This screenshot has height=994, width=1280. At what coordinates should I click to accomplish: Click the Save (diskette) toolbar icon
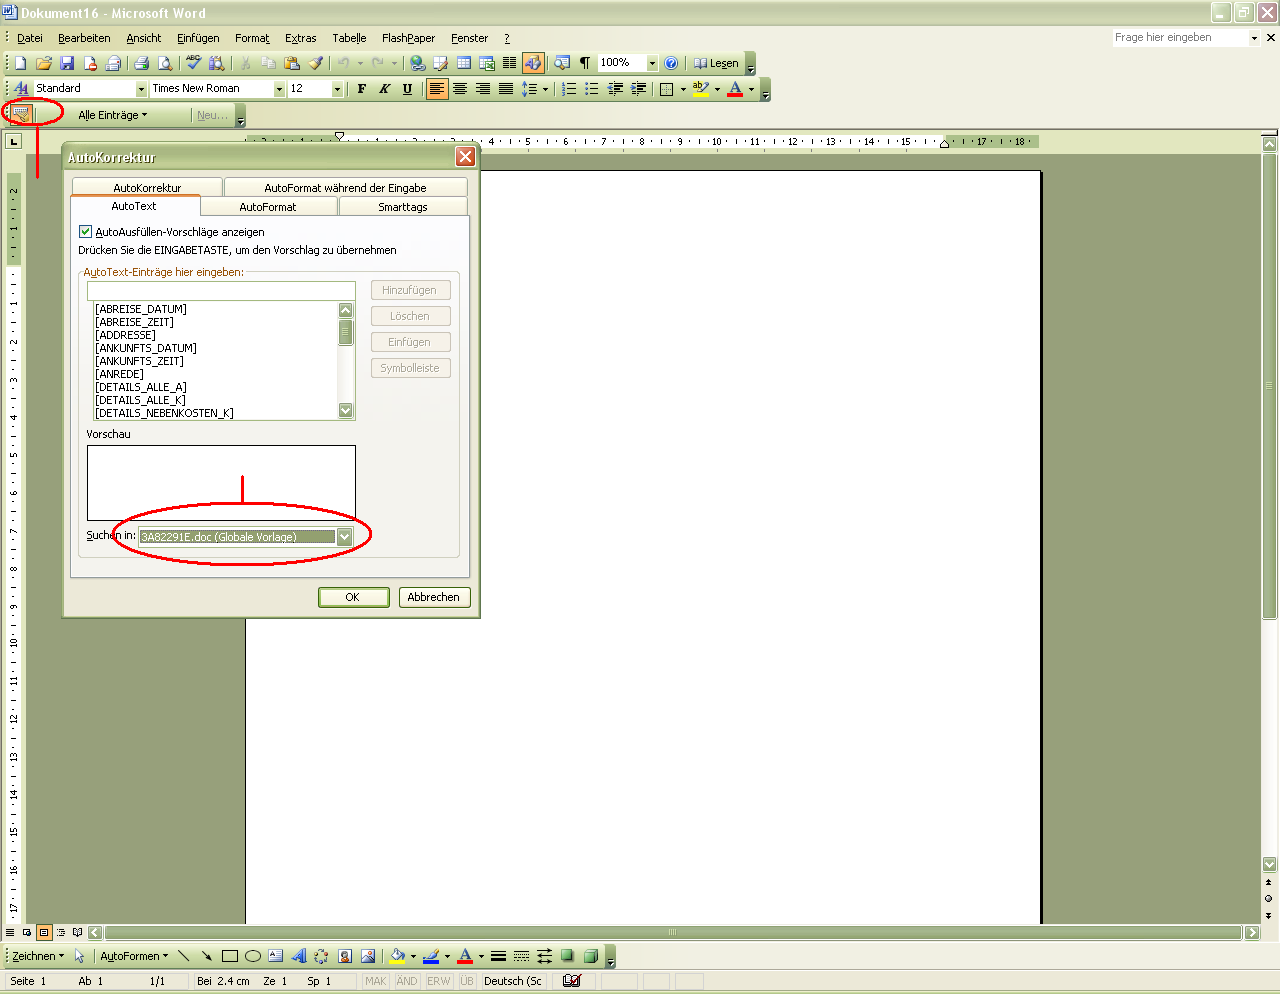point(67,63)
